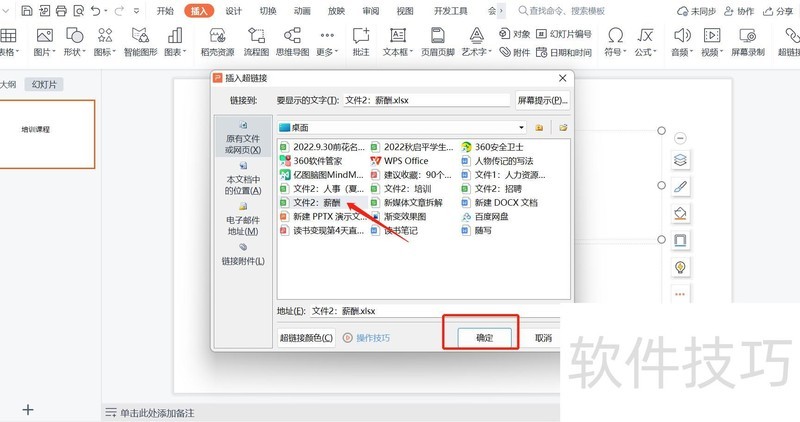Click the 日期和时间 button
The image size is (800, 422).
tap(563, 52)
